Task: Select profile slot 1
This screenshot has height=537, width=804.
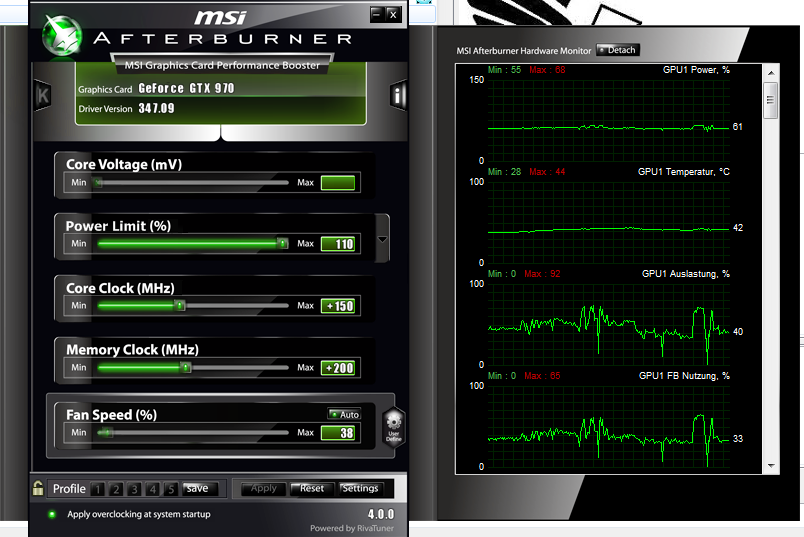Action: point(97,489)
